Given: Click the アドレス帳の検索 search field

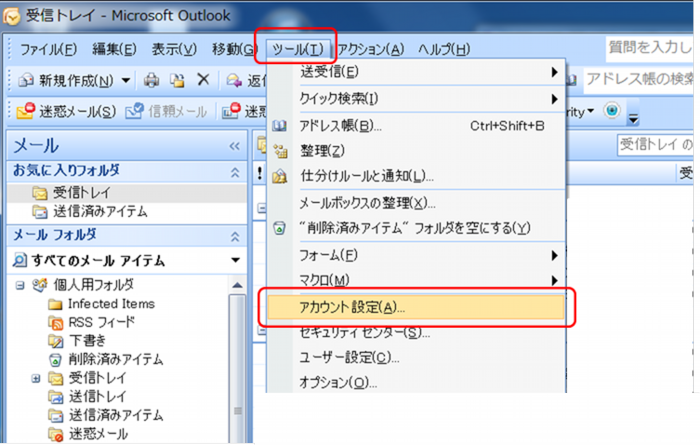Looking at the screenshot, I should (x=639, y=79).
